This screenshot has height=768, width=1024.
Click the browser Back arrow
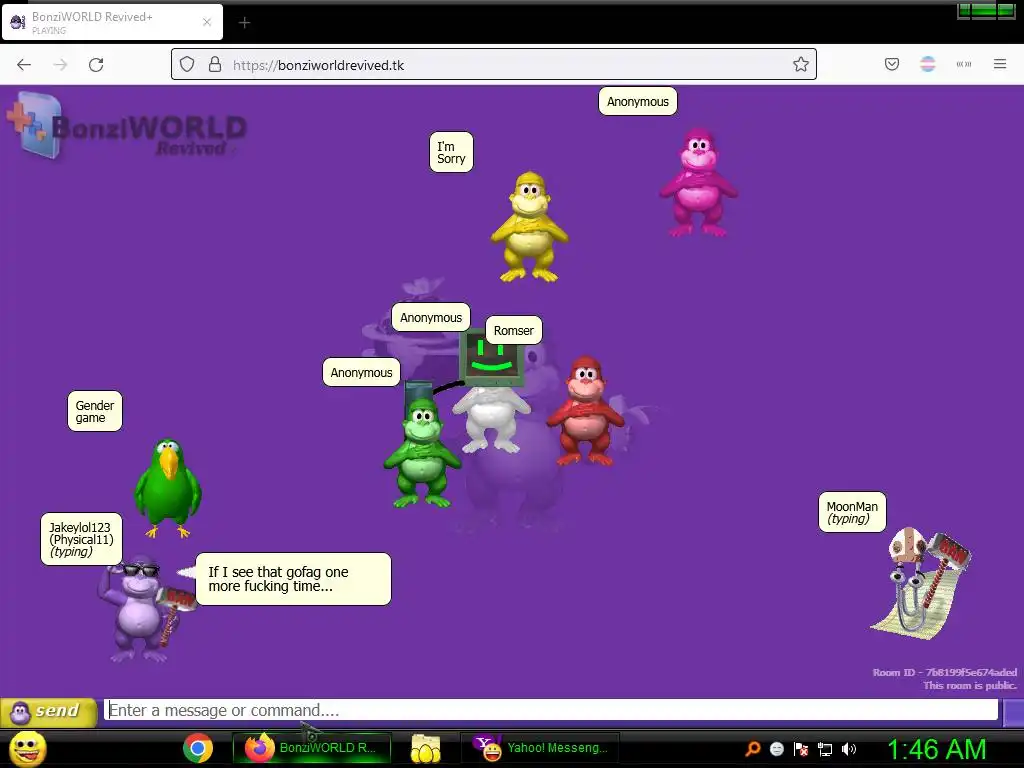click(24, 65)
